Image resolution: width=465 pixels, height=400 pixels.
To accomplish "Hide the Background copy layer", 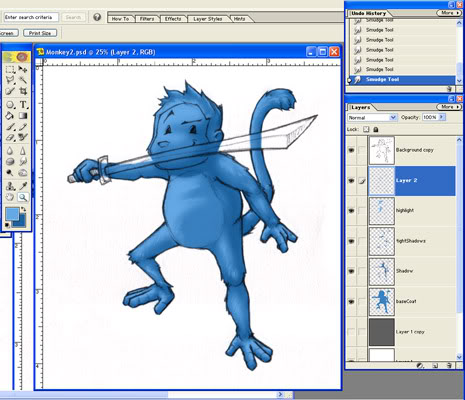I will [351, 150].
